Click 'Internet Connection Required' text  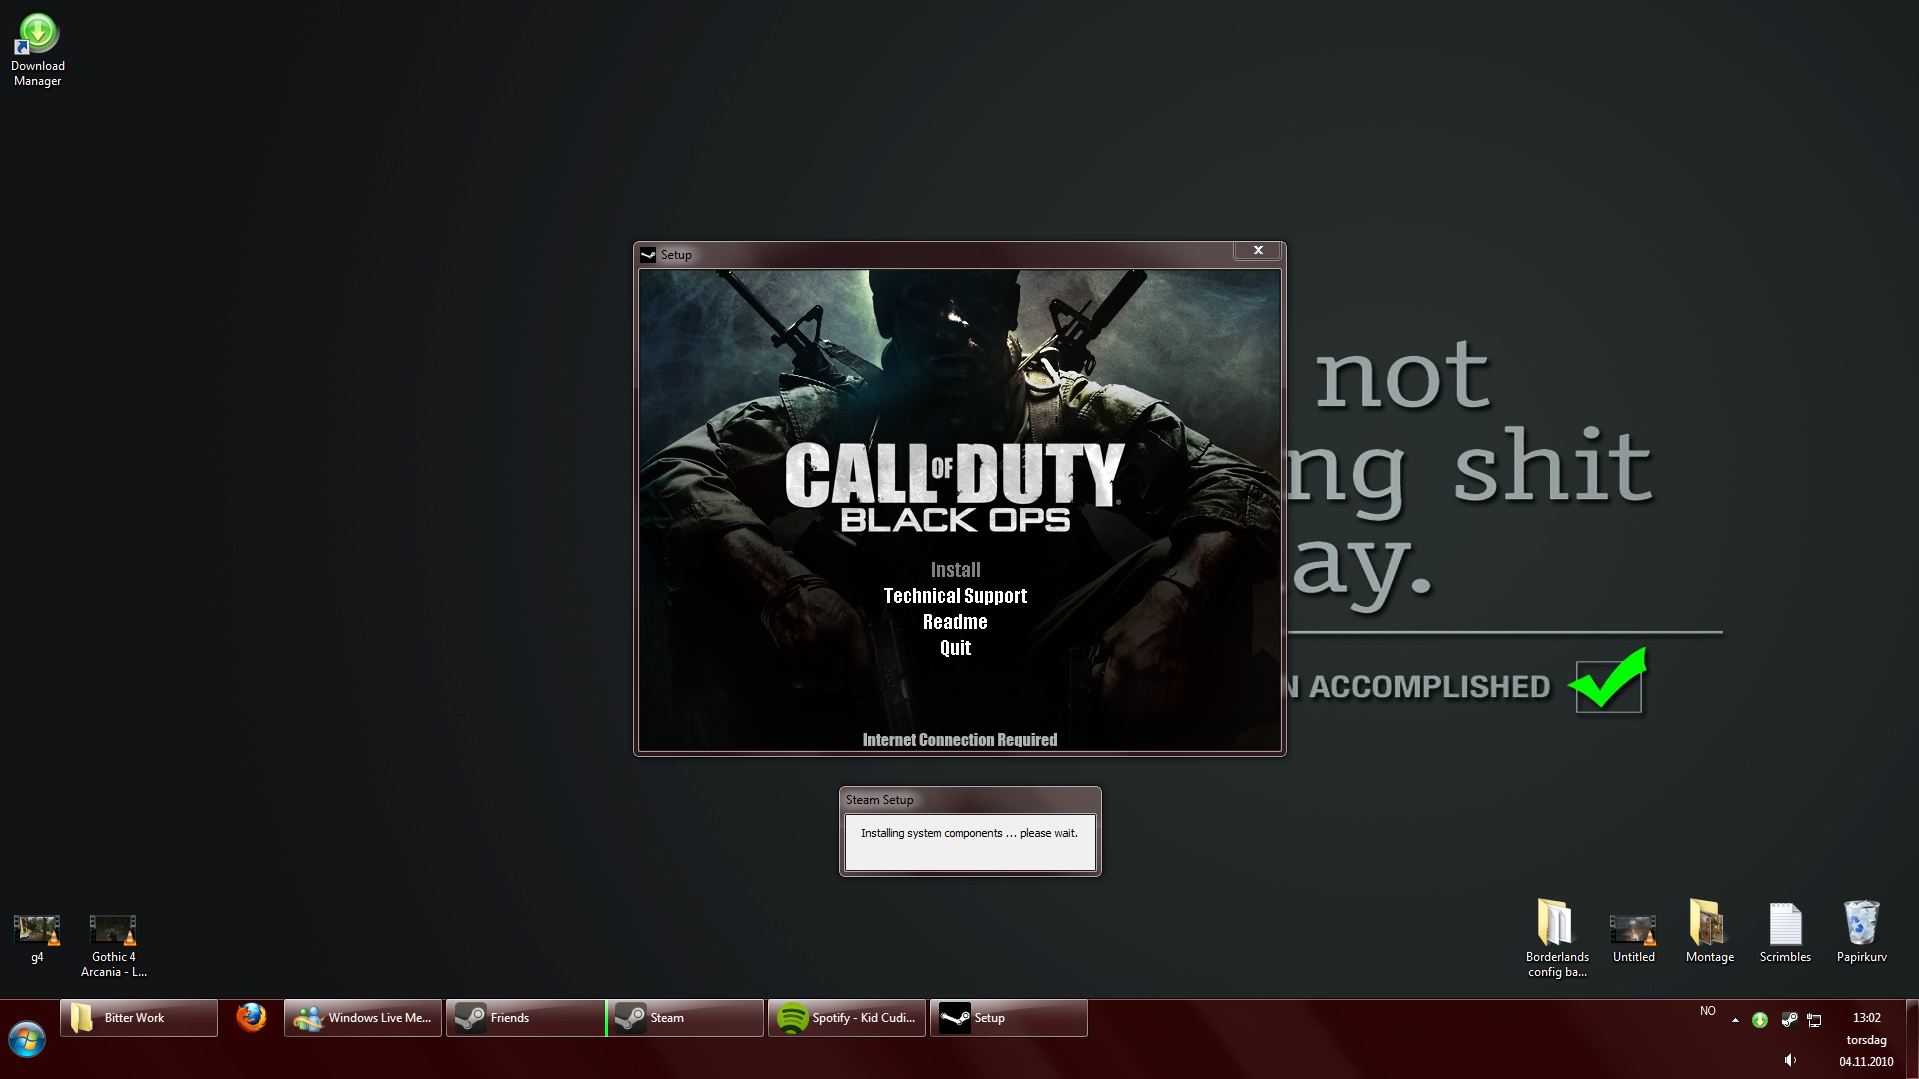coord(960,740)
